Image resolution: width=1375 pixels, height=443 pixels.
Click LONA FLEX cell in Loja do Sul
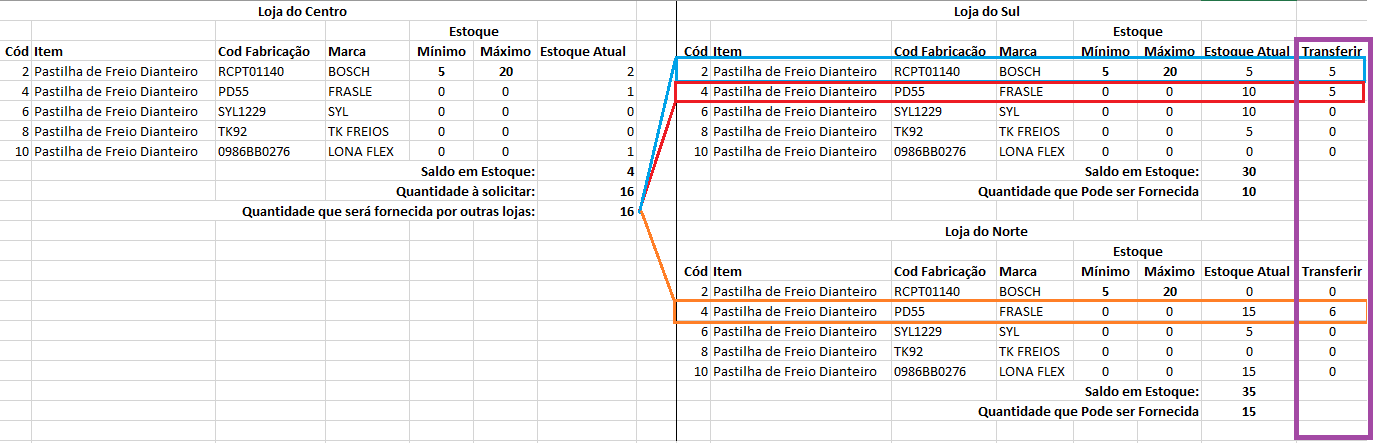pos(1032,151)
